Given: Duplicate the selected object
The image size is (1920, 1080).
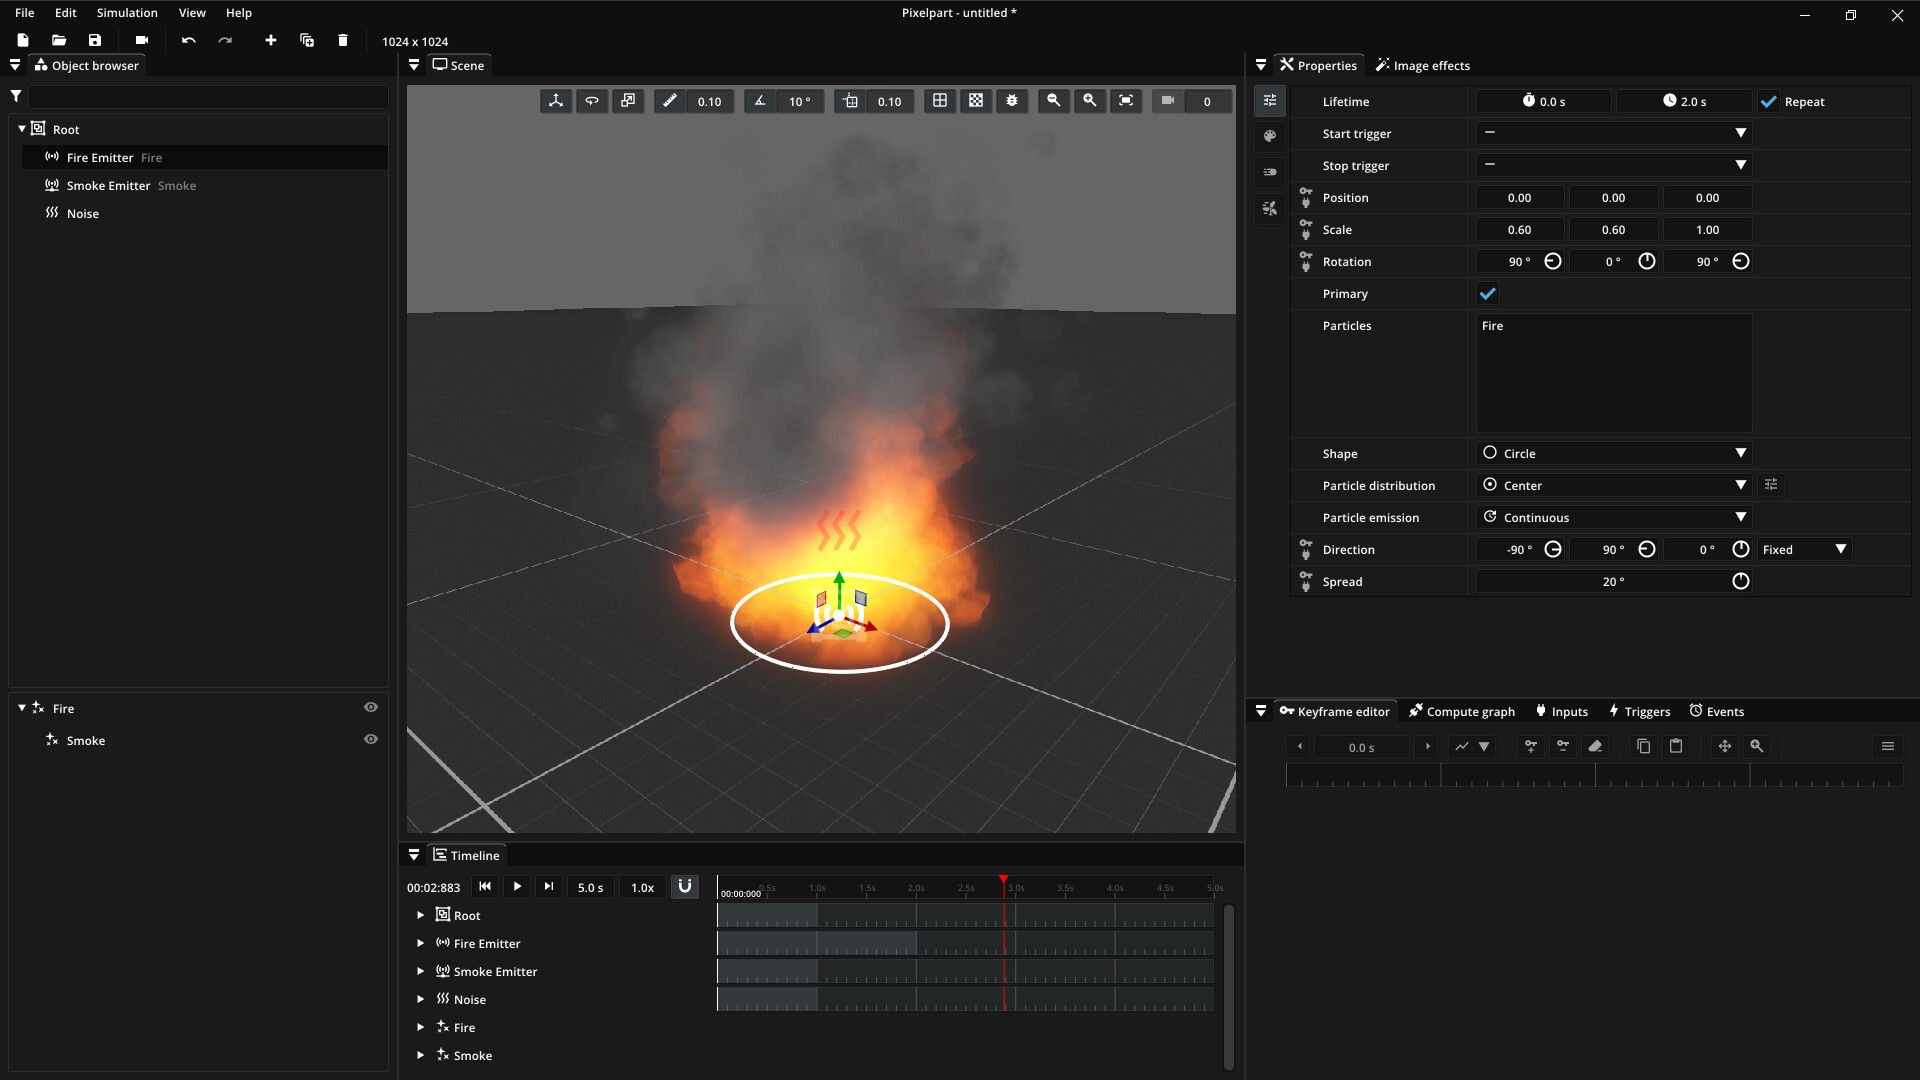Looking at the screenshot, I should pos(307,41).
